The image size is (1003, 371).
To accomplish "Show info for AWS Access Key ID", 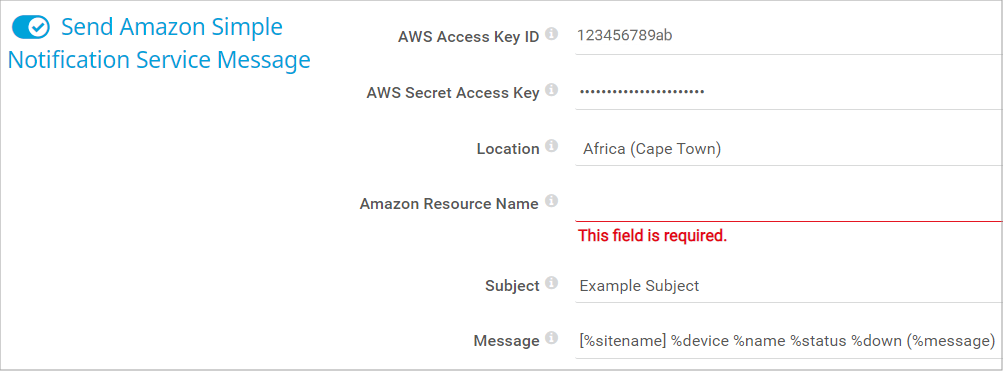I will point(551,33).
